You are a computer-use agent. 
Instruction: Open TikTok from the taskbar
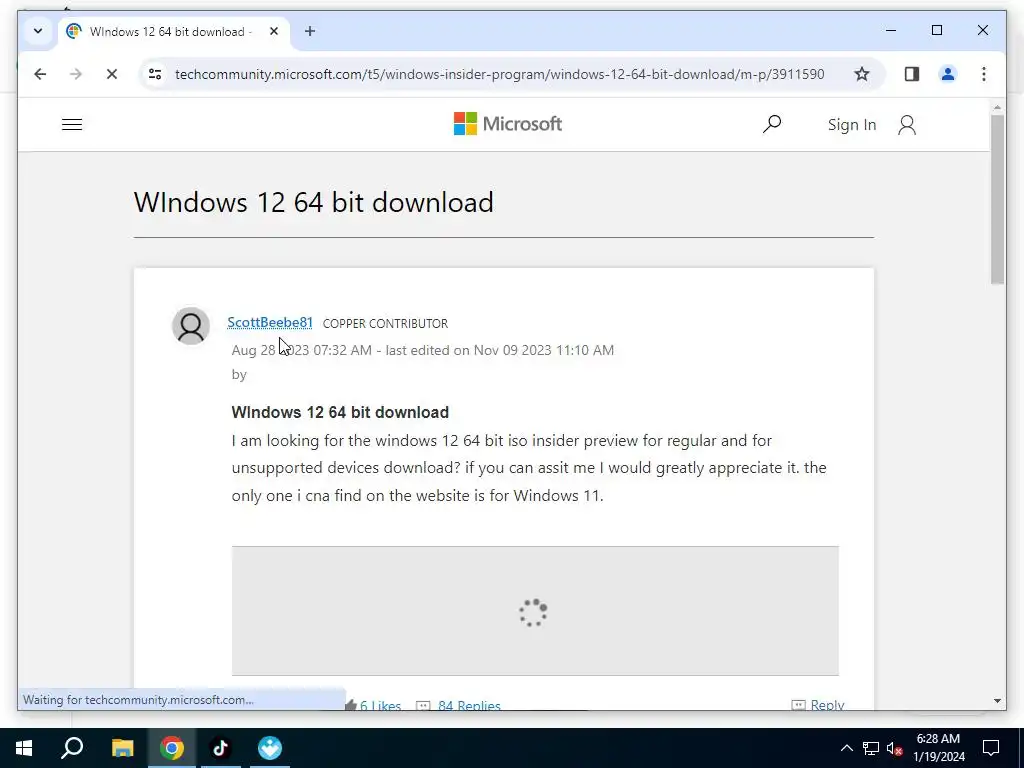(220, 748)
